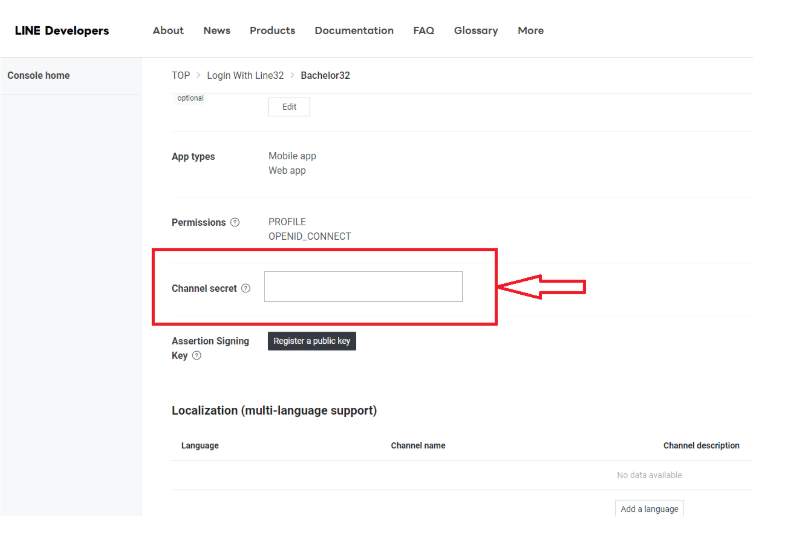Select FAQ in the top navigation
The image size is (798, 546).
pos(424,31)
